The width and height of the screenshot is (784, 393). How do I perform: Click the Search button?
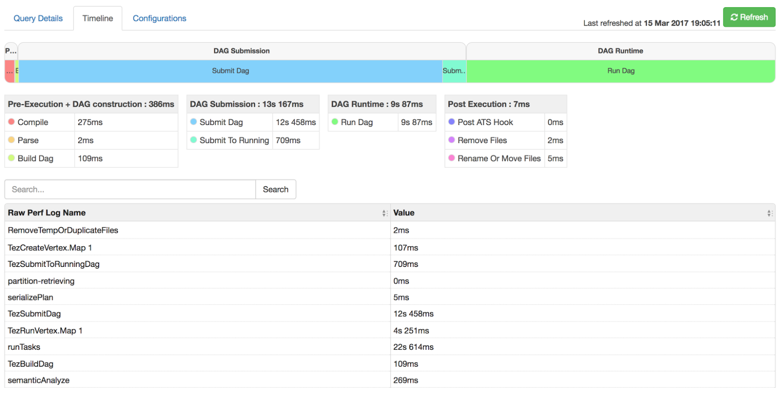(276, 190)
